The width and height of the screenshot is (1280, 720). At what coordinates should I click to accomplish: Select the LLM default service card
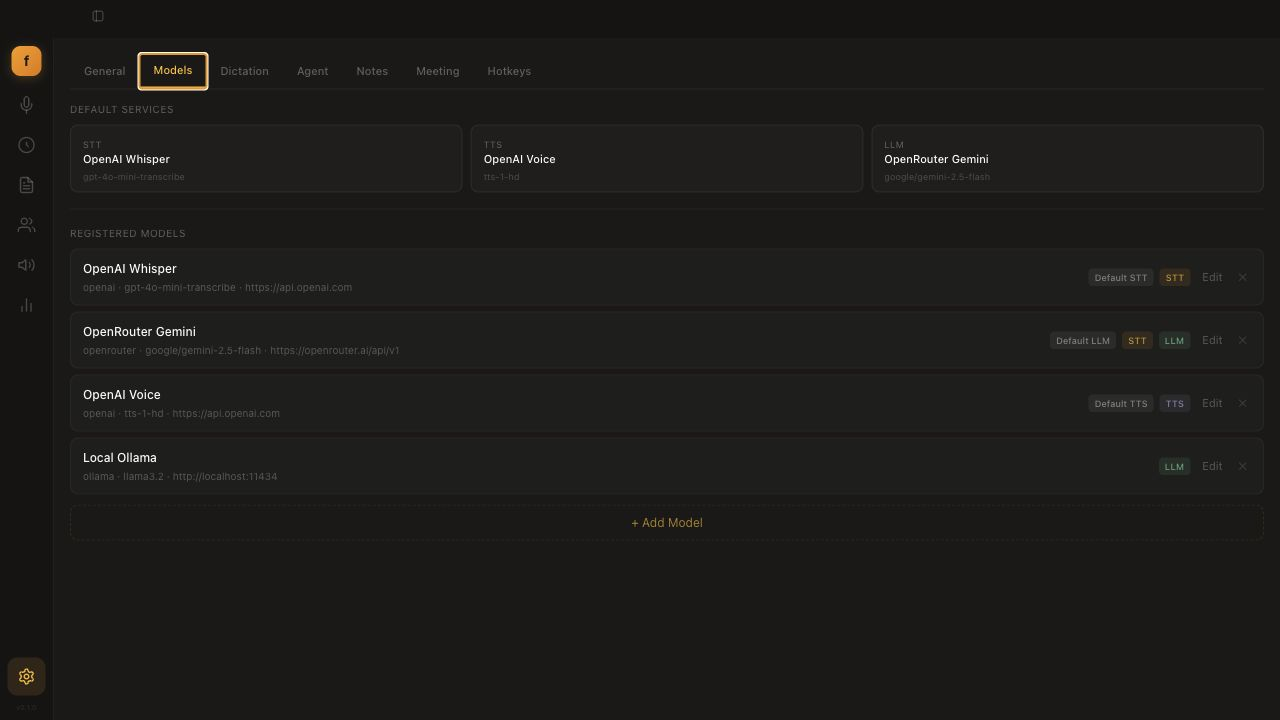click(1067, 158)
